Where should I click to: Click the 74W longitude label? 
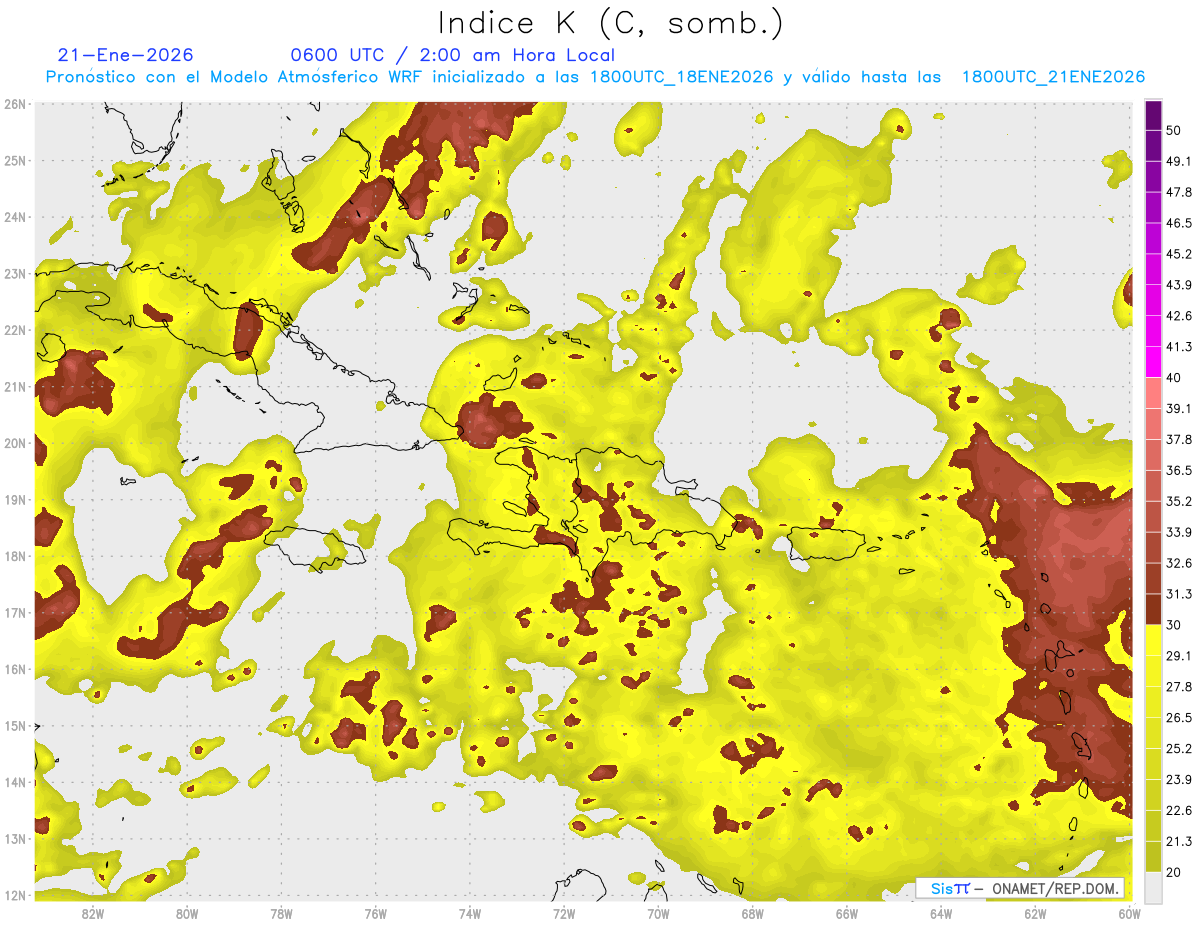[469, 914]
